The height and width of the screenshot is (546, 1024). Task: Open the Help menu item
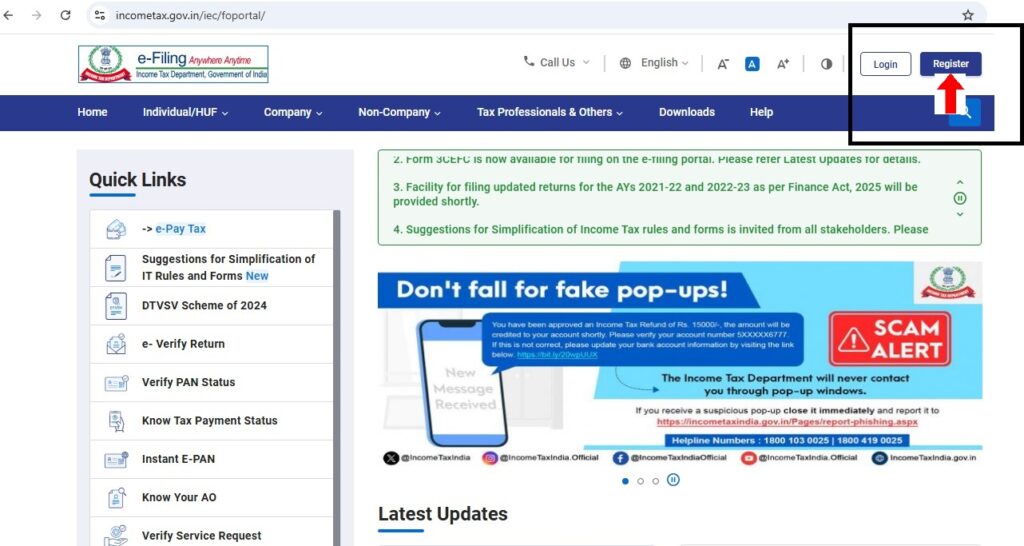pyautogui.click(x=761, y=112)
